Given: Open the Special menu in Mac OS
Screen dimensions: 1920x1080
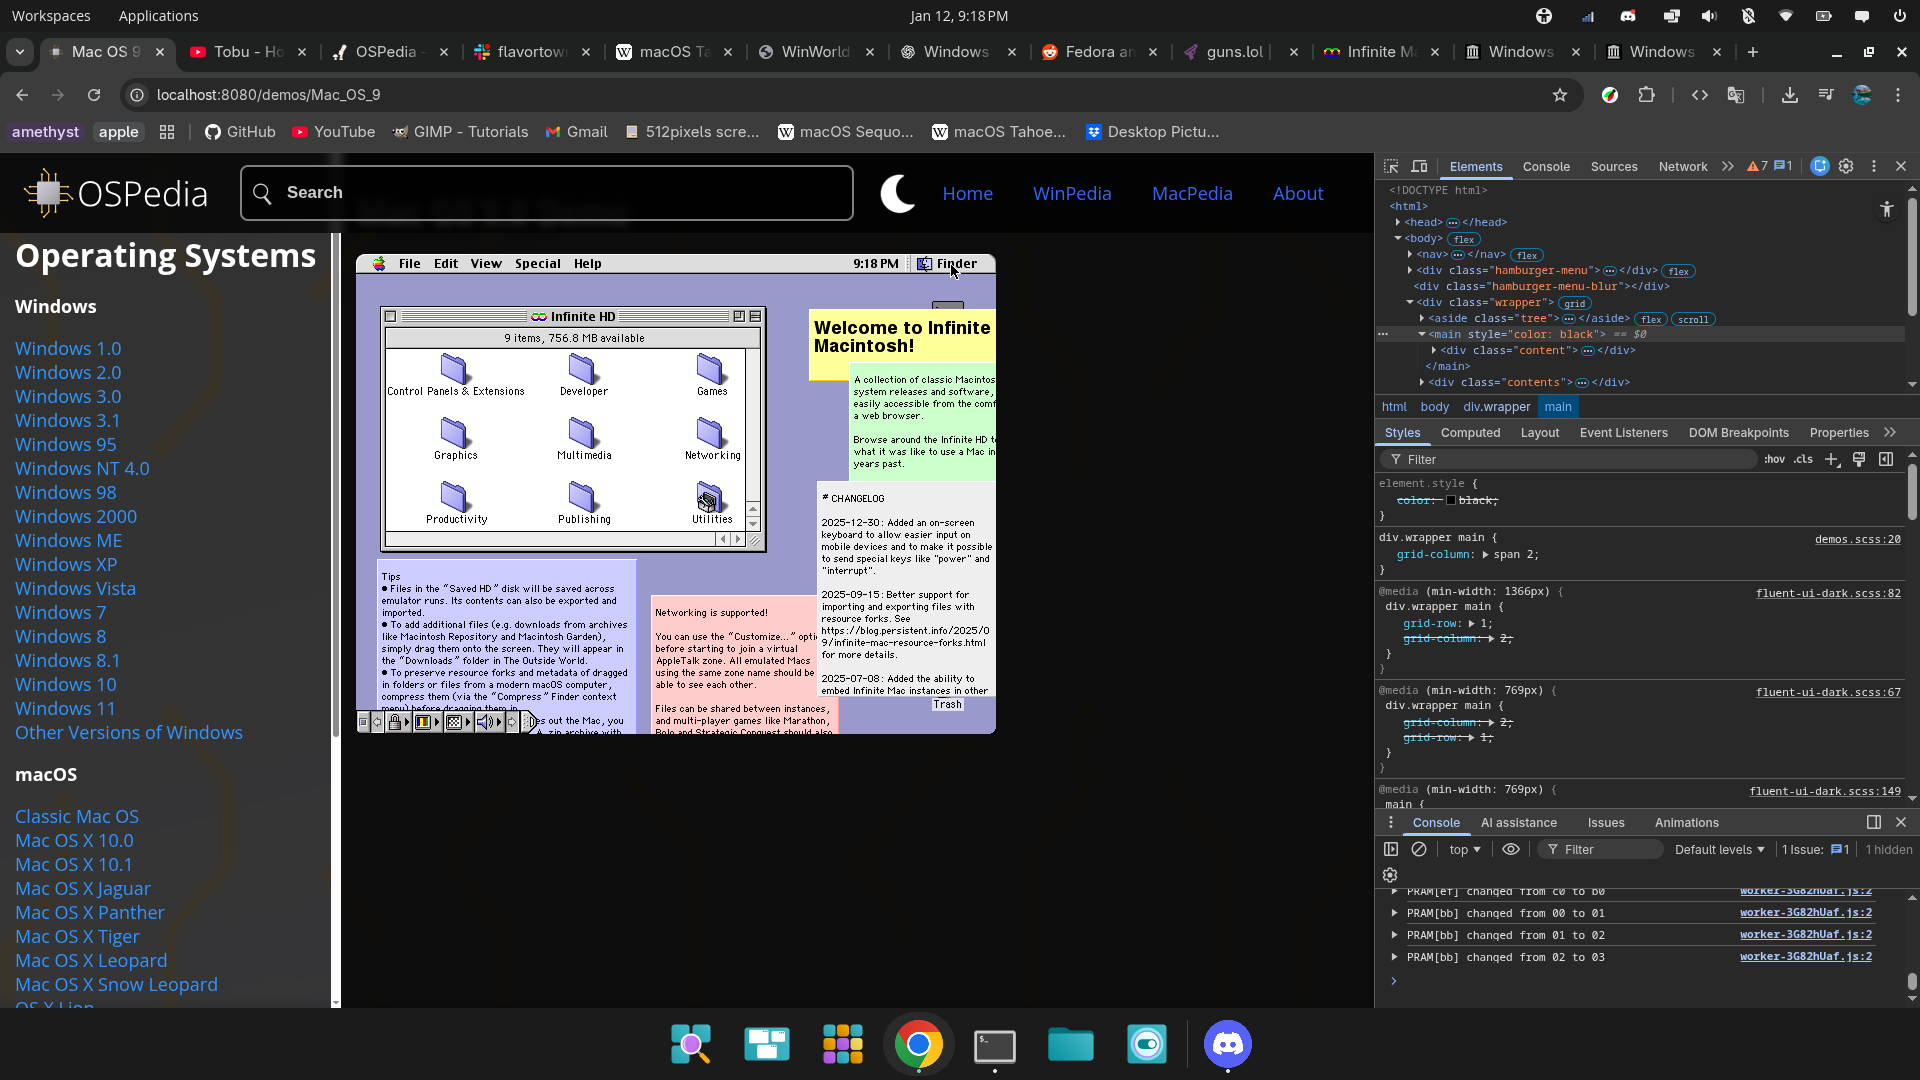Looking at the screenshot, I should (x=537, y=264).
